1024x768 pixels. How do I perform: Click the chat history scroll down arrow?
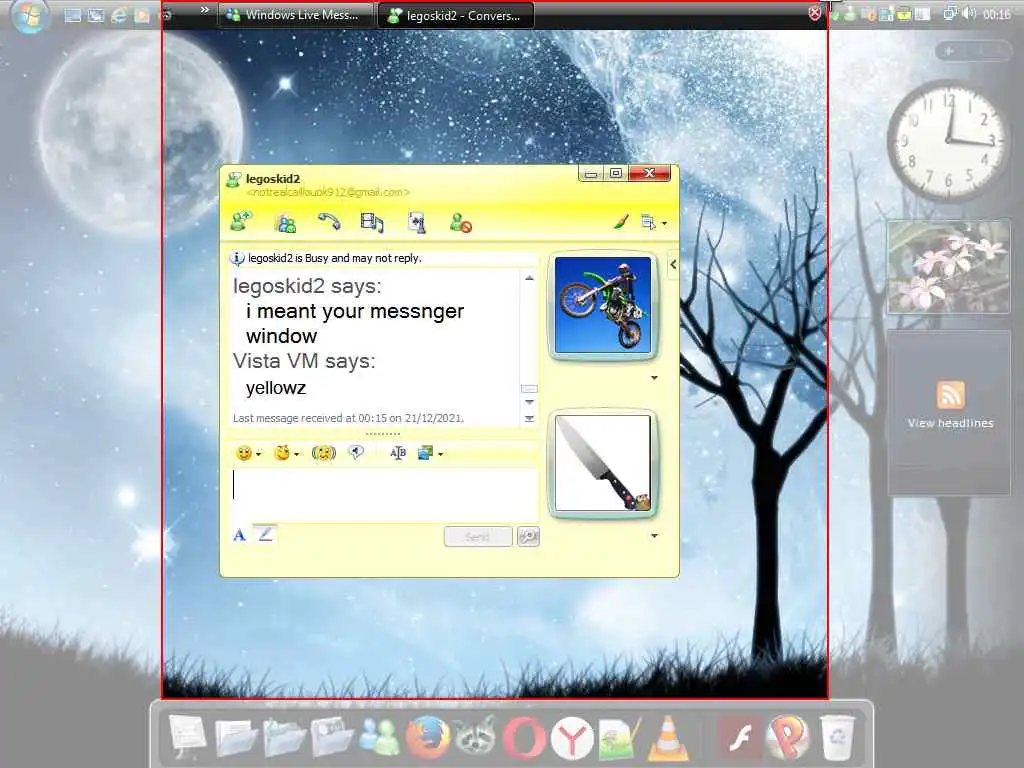click(x=530, y=402)
